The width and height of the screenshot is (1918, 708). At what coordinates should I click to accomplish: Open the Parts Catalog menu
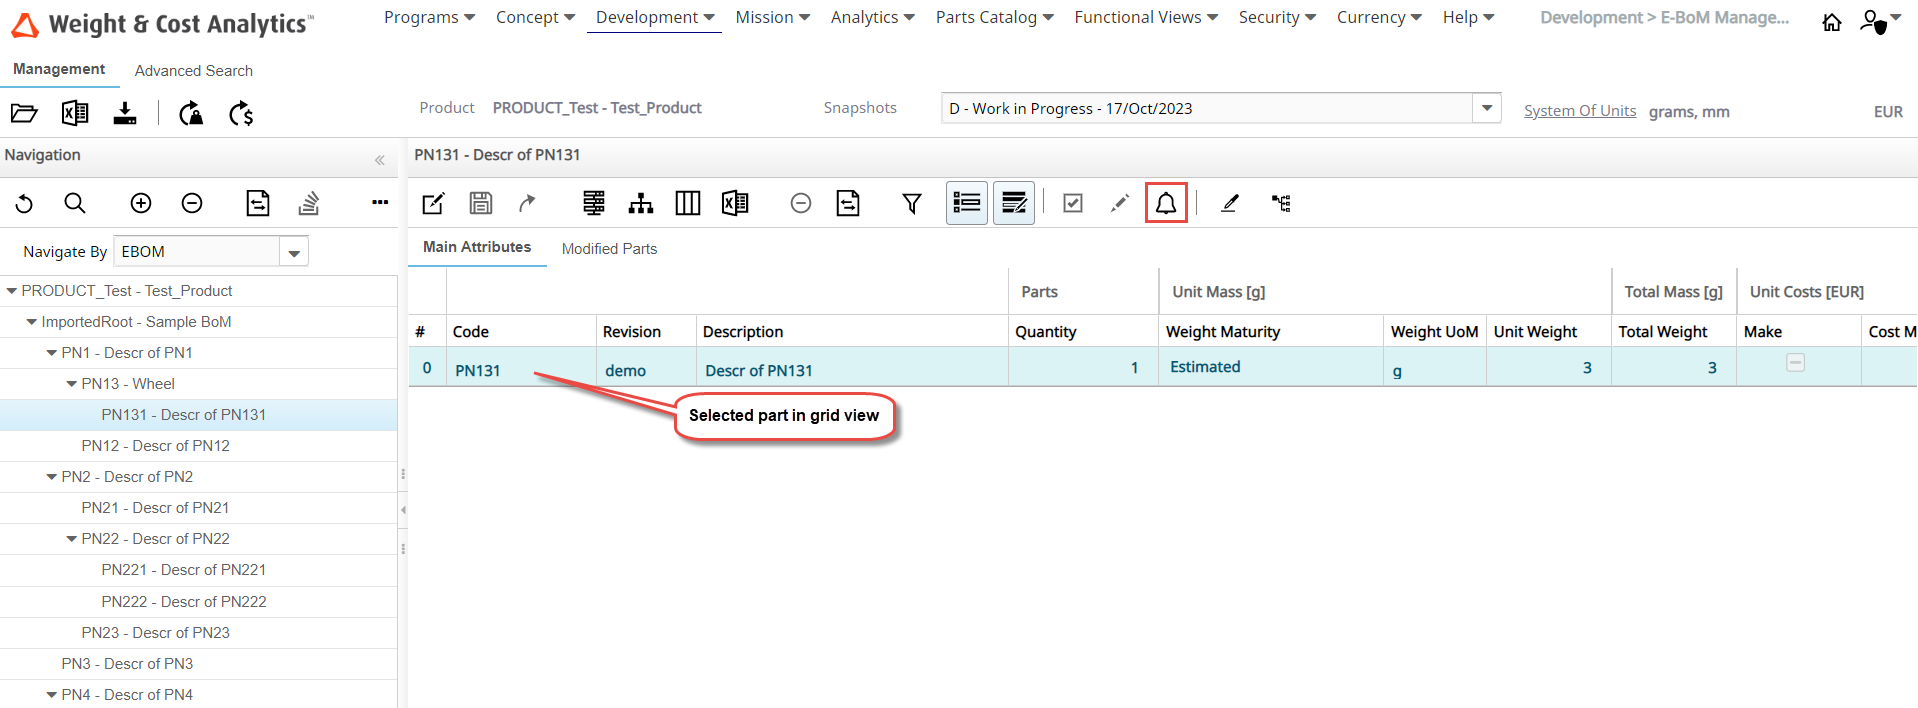(x=994, y=17)
